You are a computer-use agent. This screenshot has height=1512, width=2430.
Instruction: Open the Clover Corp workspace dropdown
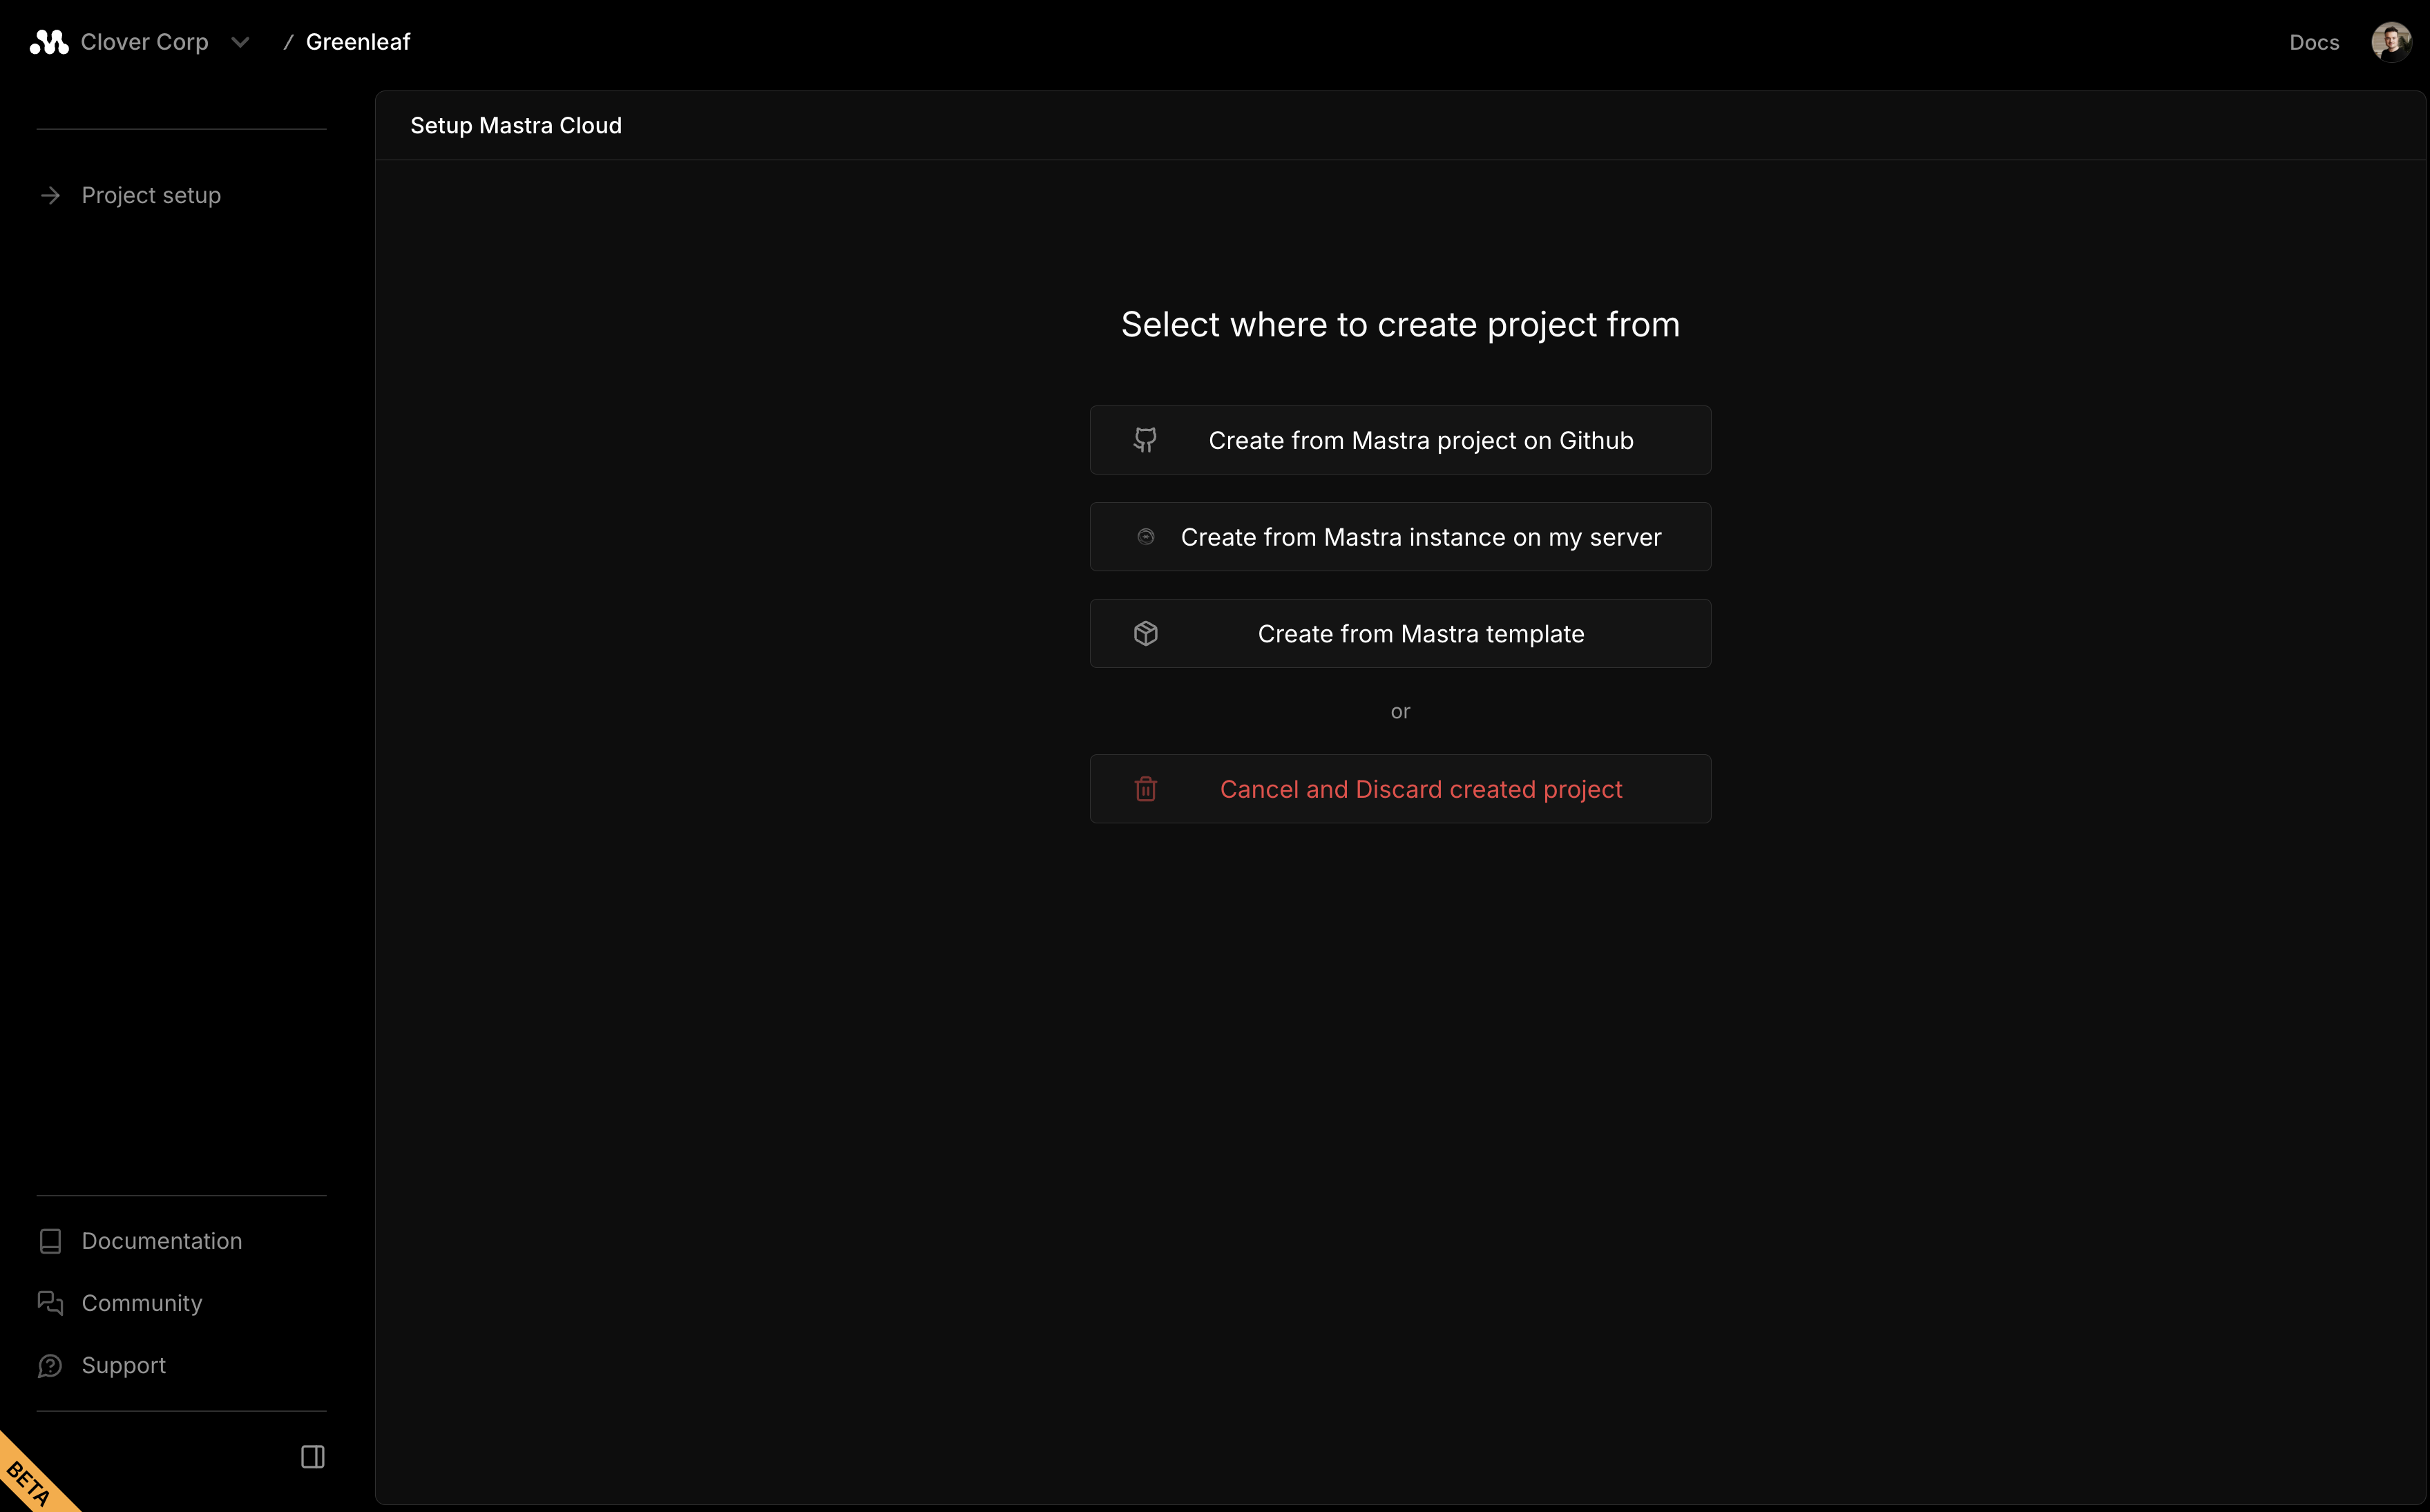pyautogui.click(x=144, y=41)
